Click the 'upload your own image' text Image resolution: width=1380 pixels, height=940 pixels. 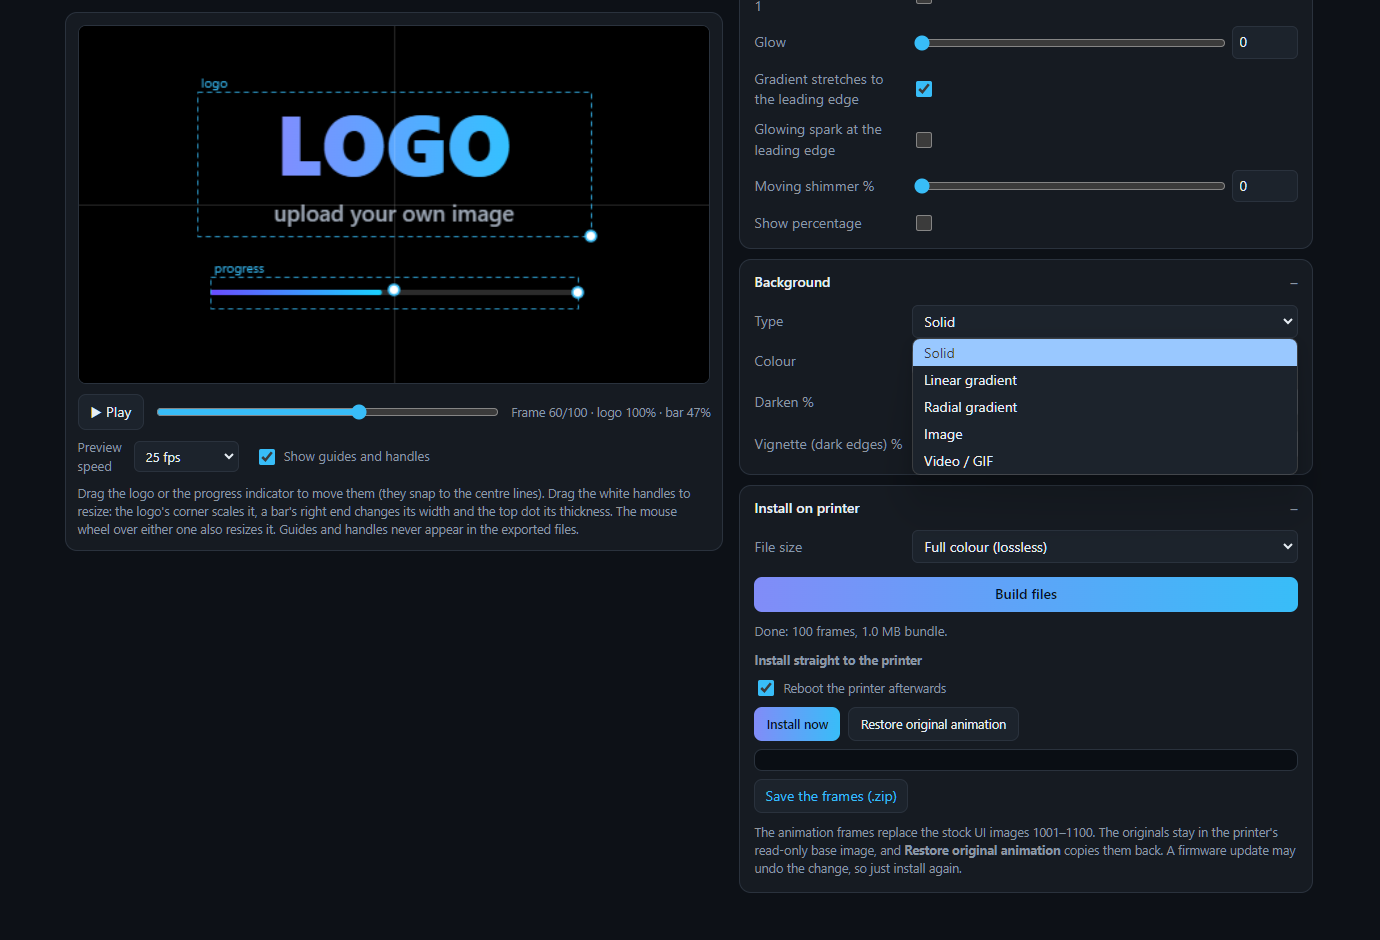tap(394, 214)
